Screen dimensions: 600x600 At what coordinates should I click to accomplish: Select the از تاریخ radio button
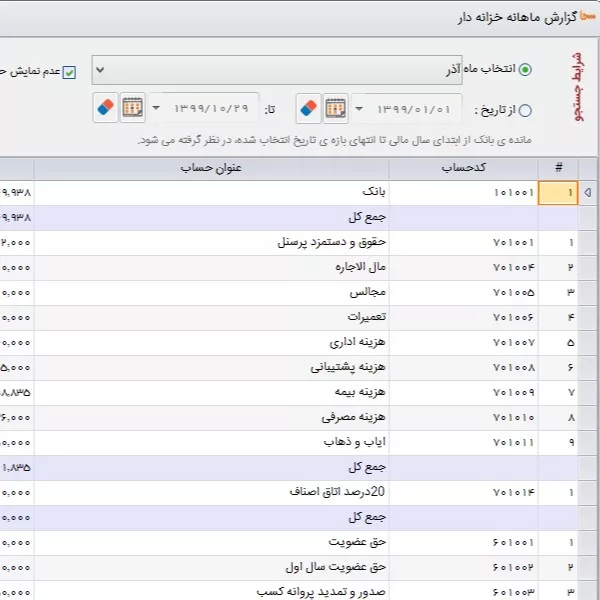[x=525, y=110]
